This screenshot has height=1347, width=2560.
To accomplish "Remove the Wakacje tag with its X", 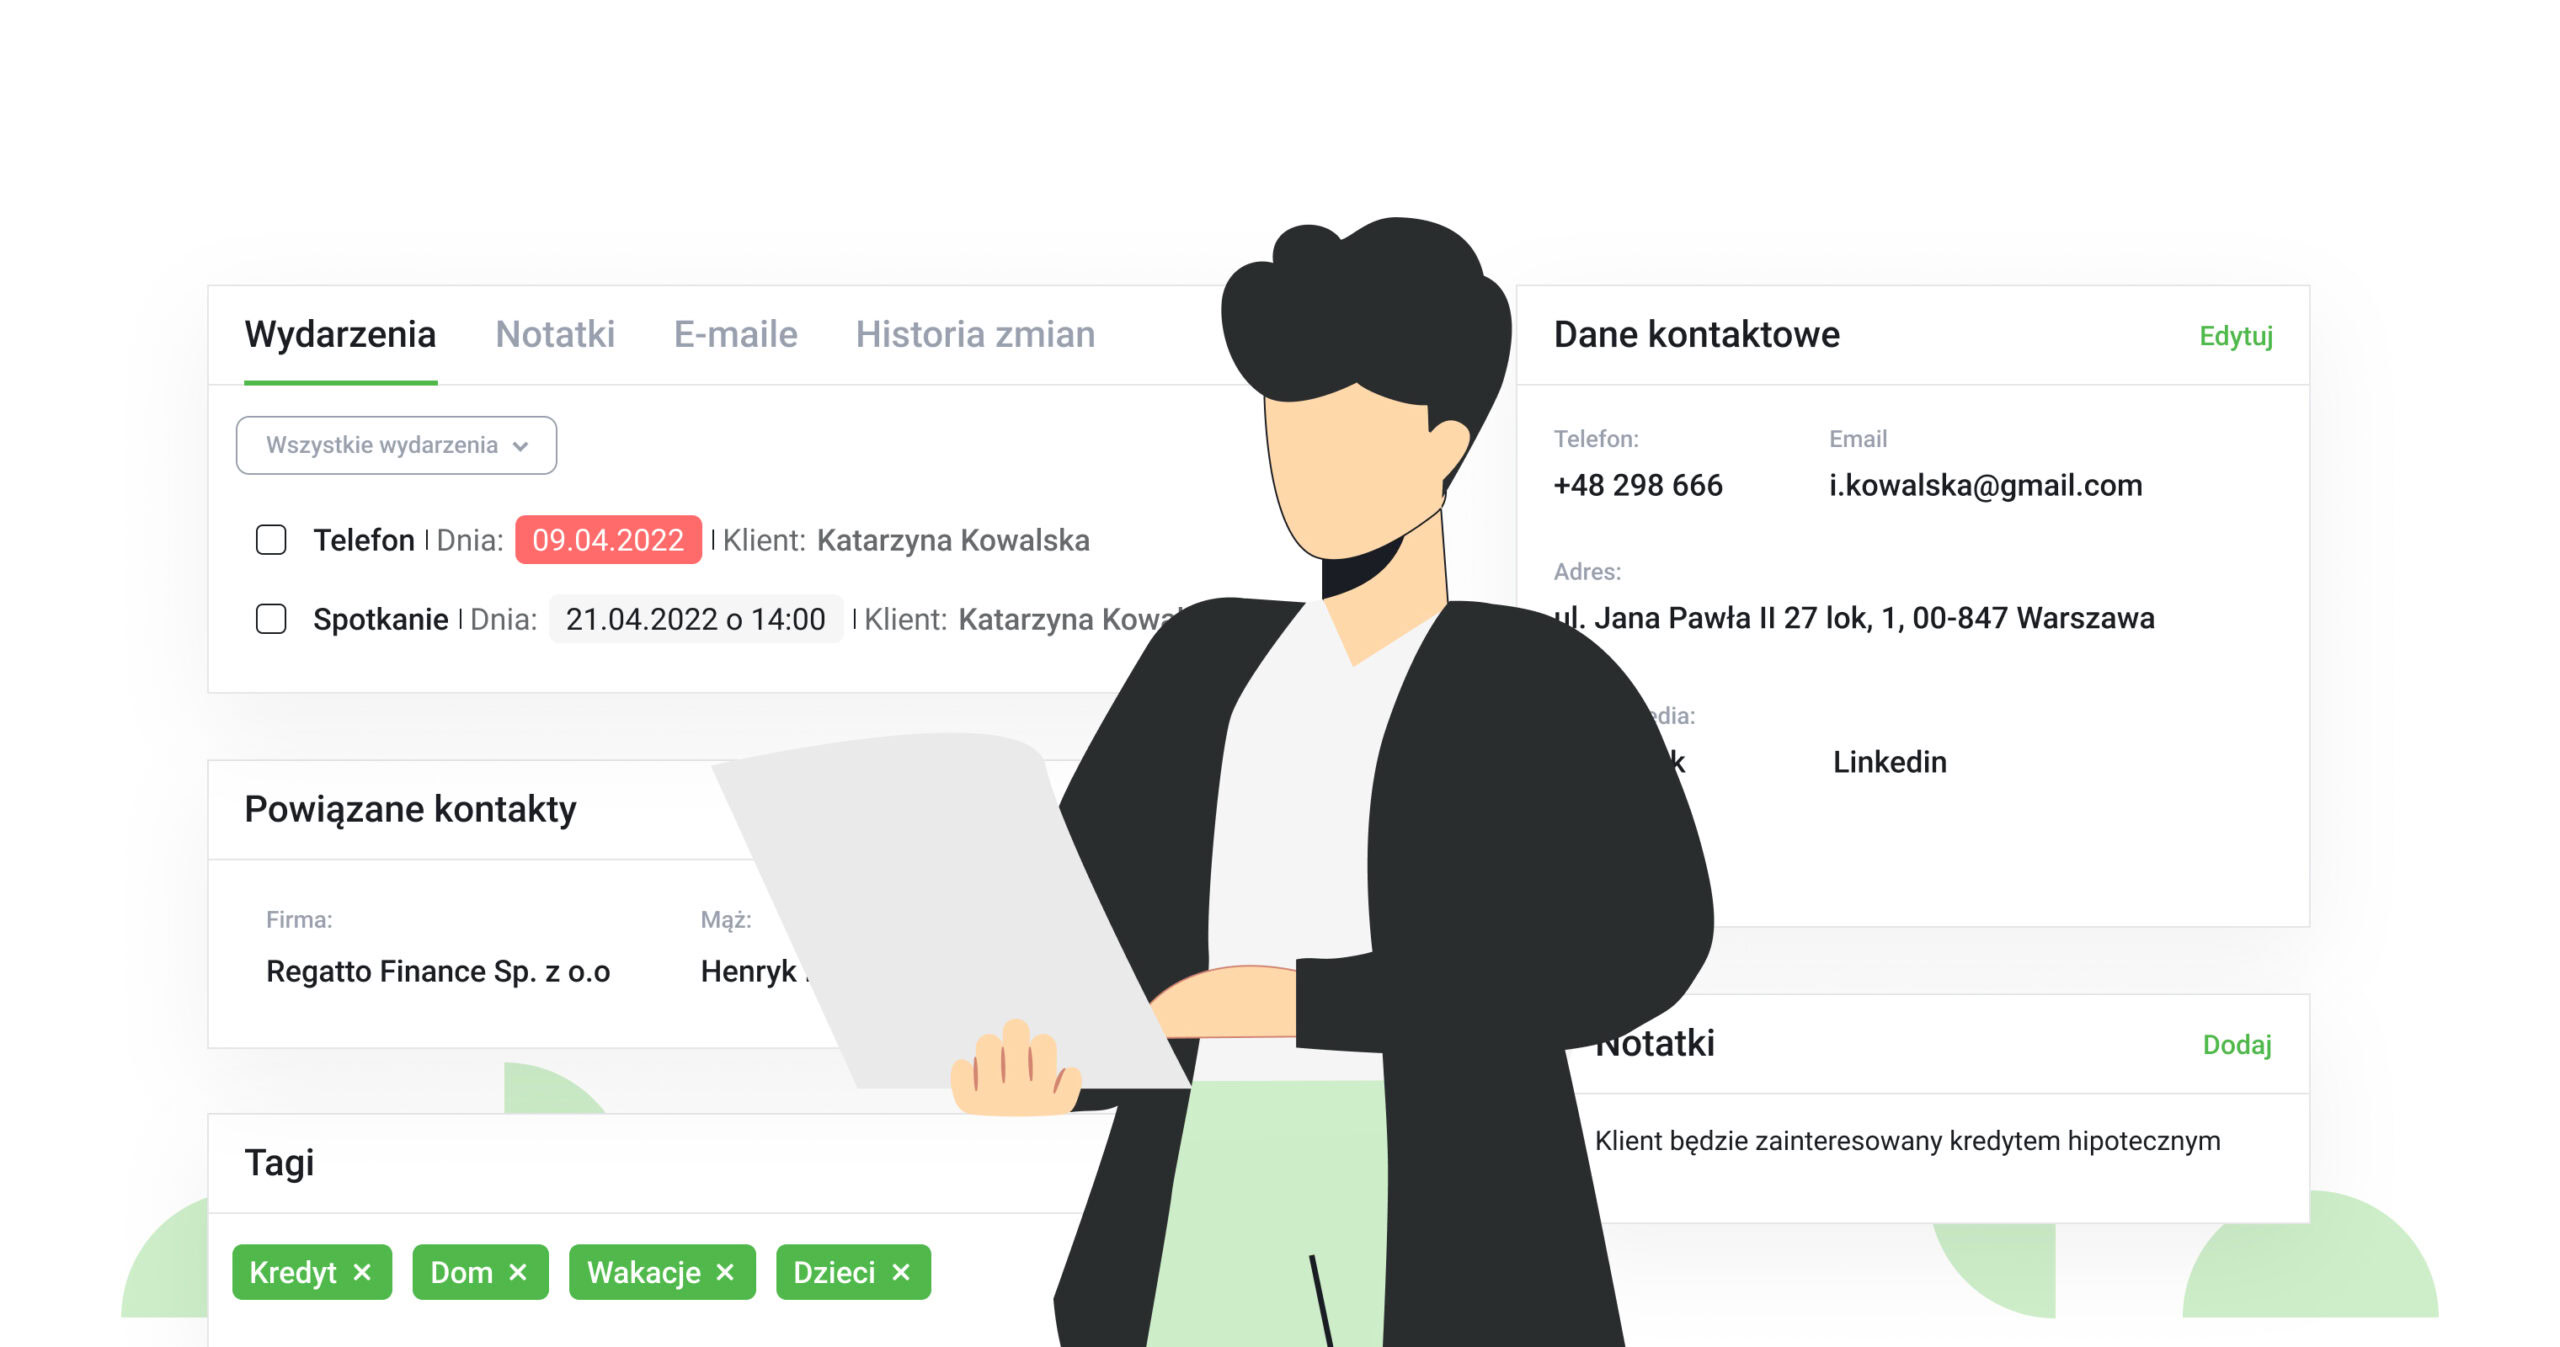I will (x=725, y=1272).
